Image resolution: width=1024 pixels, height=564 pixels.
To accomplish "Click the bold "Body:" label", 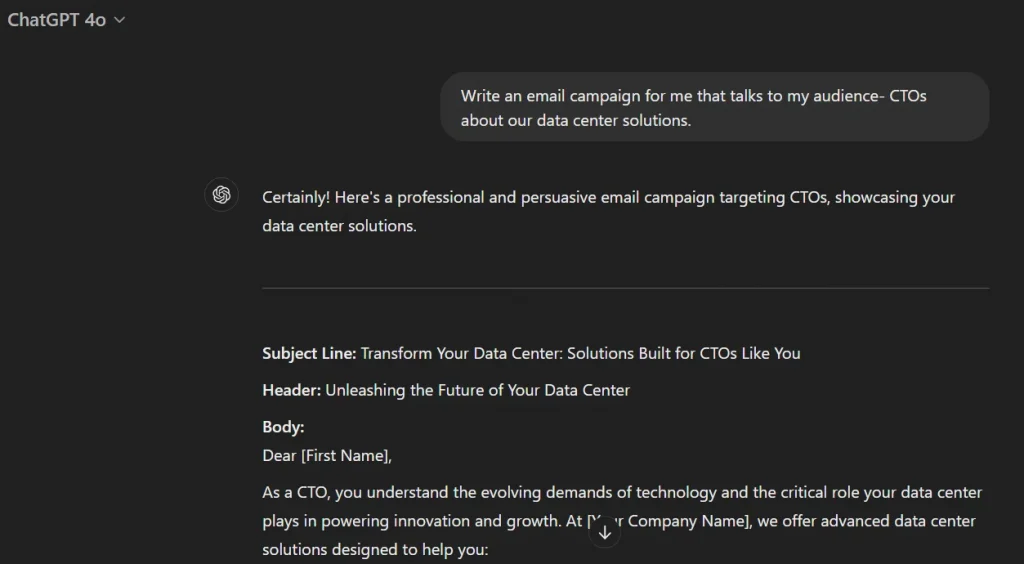I will tap(283, 427).
